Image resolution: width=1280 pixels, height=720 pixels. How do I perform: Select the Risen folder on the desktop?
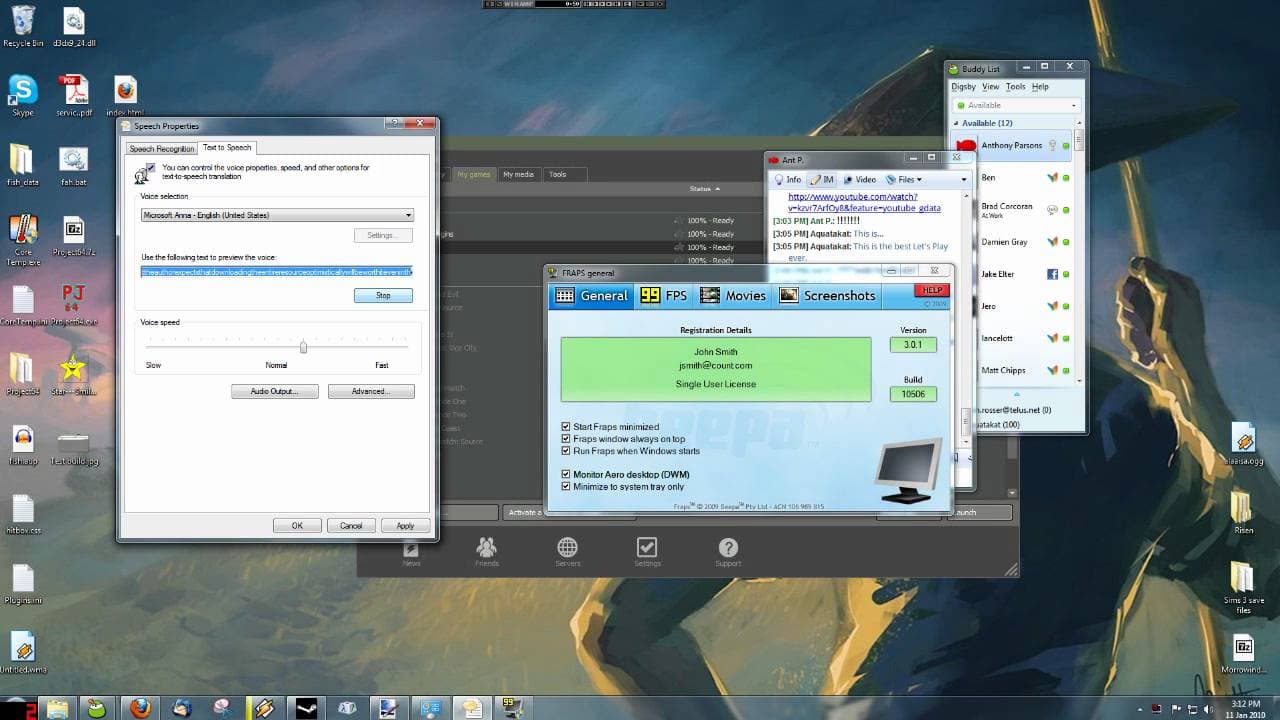click(x=1243, y=512)
